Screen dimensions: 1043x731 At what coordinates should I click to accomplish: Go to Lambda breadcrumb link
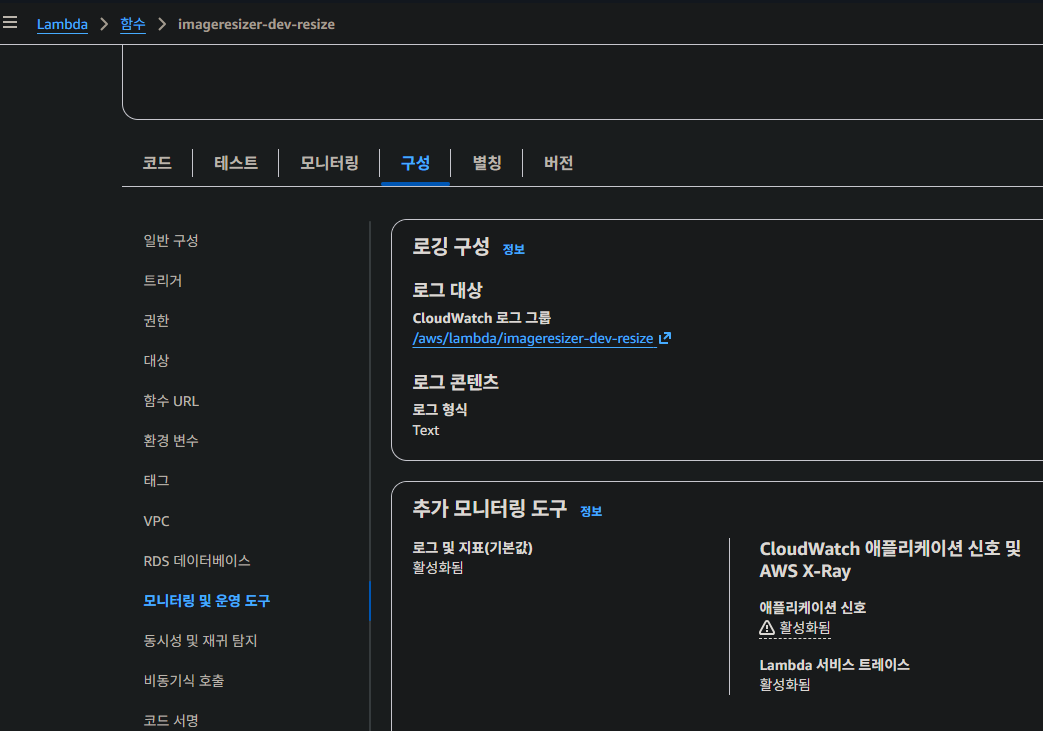(x=62, y=24)
